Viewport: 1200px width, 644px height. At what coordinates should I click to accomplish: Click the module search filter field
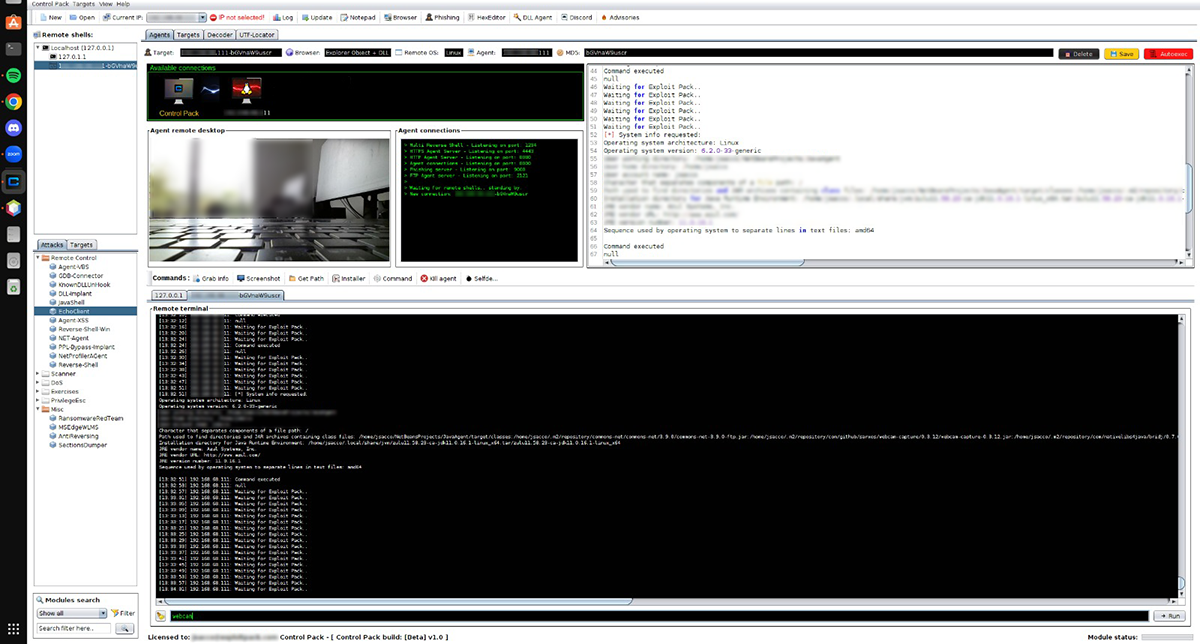tap(76, 628)
